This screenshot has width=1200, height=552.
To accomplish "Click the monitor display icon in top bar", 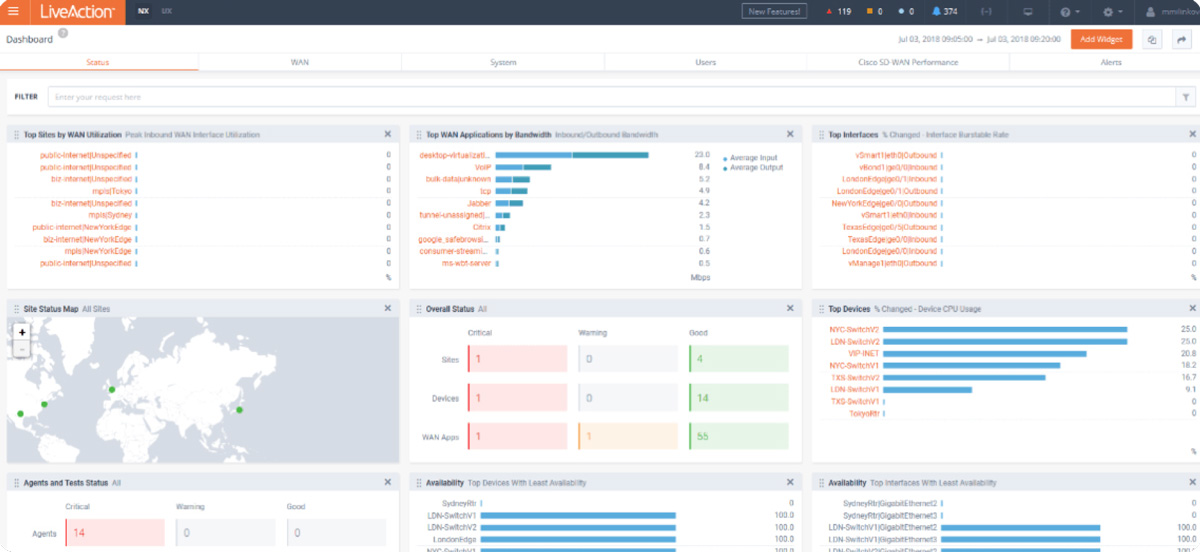I will pyautogui.click(x=1028, y=12).
